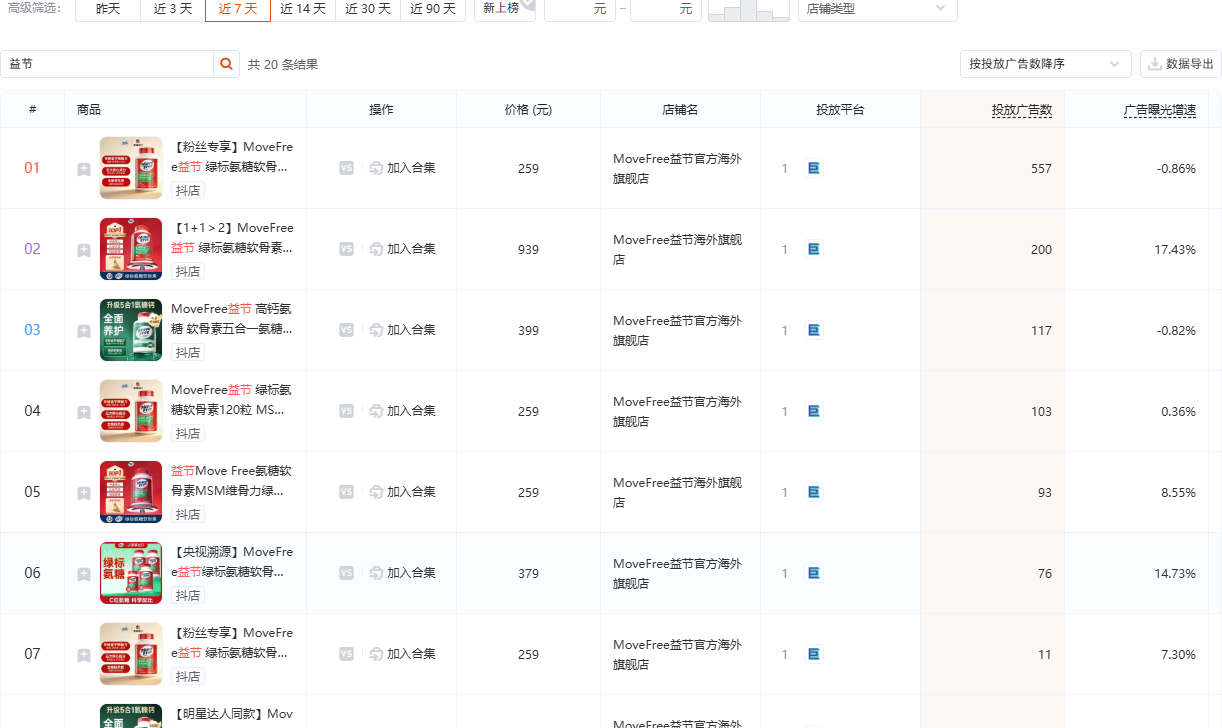Toggle the 新上榜 filter tag

[x=504, y=9]
